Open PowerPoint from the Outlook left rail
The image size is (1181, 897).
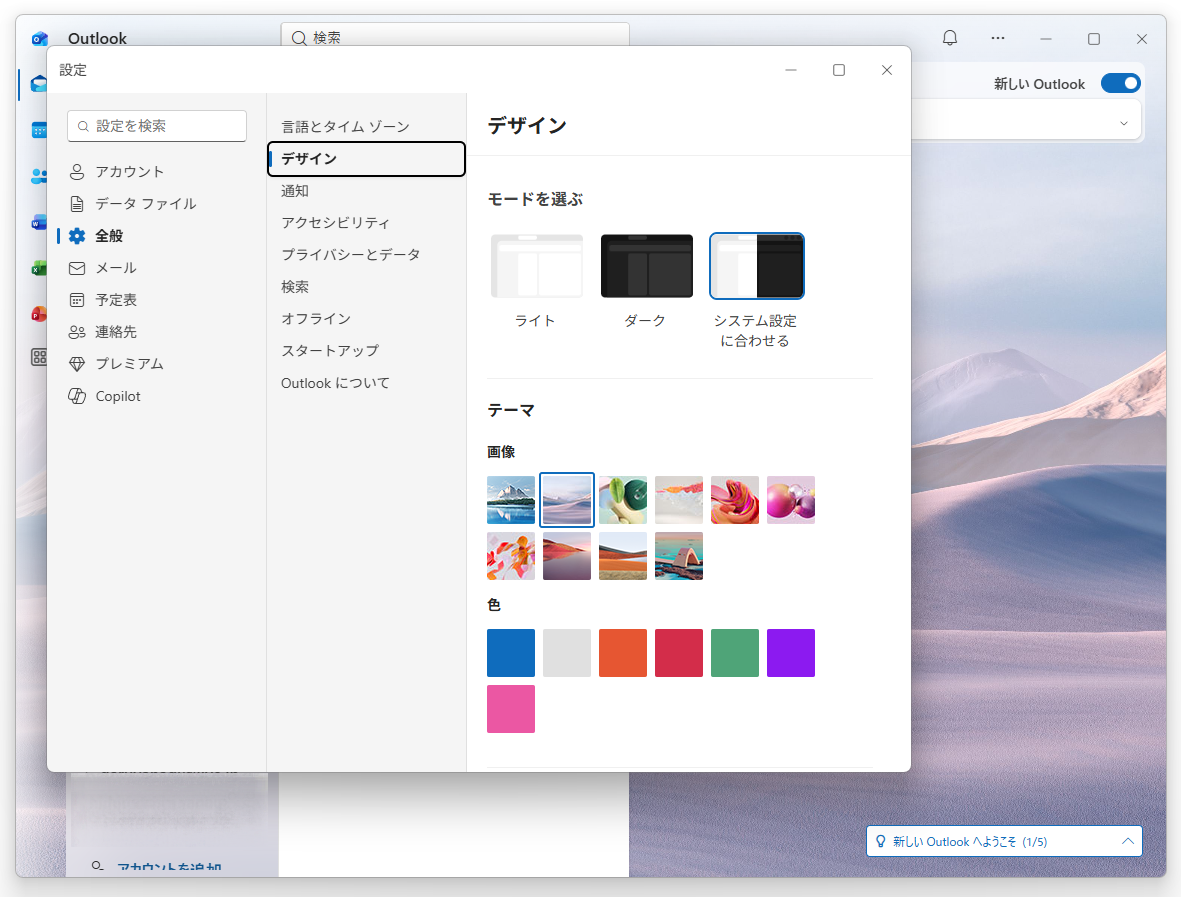point(38,314)
